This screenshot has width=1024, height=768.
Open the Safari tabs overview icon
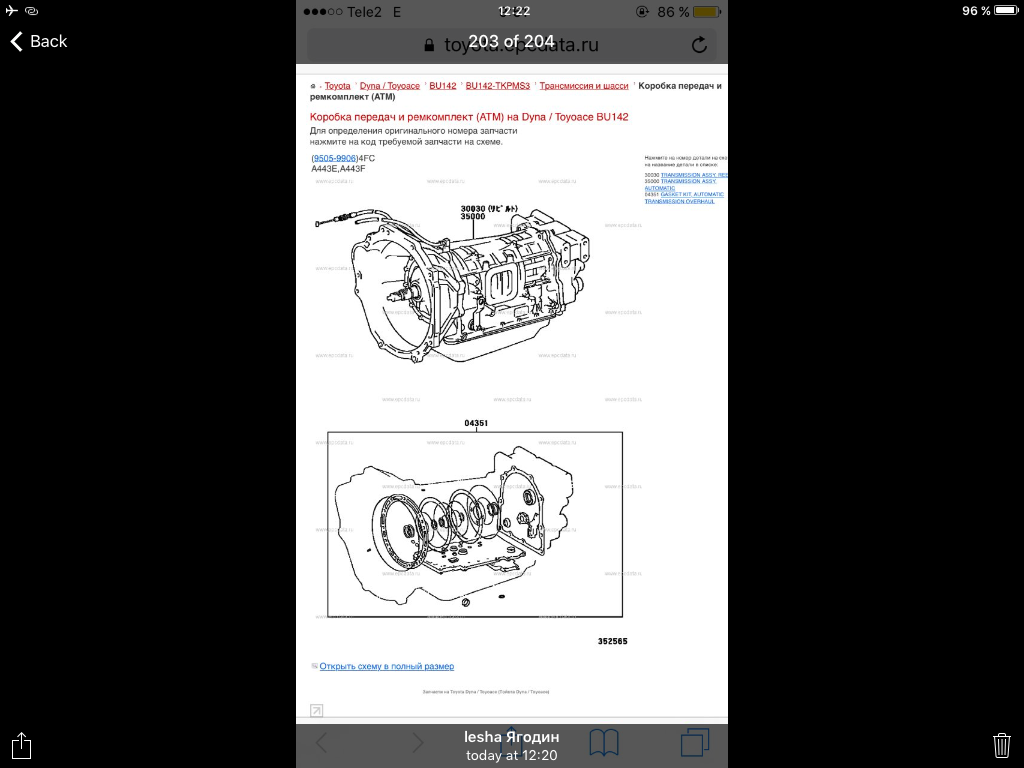pyautogui.click(x=694, y=742)
